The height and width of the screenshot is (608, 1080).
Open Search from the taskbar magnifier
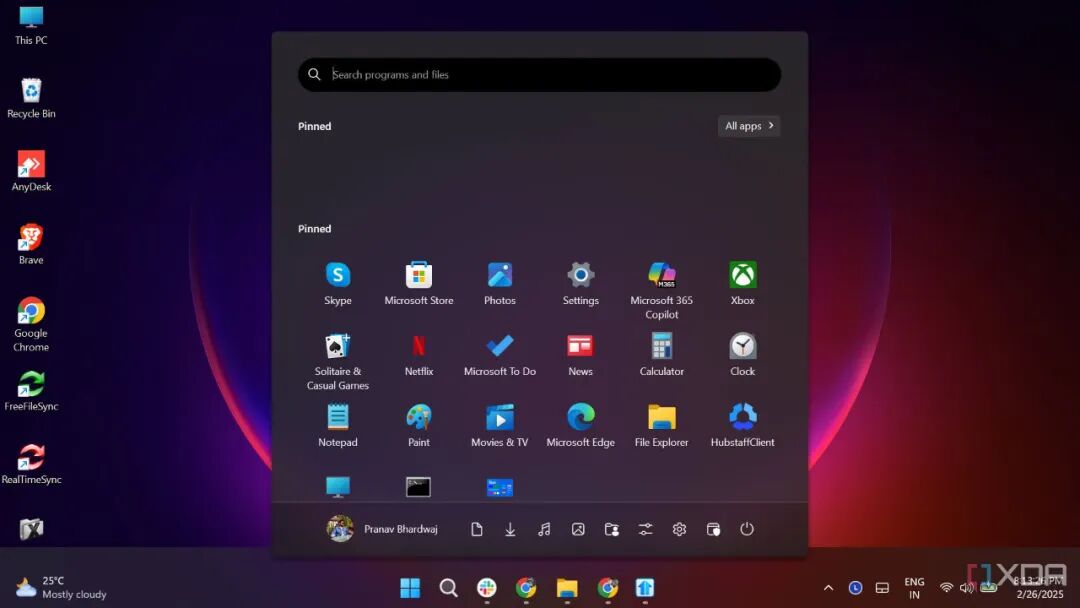tap(448, 587)
